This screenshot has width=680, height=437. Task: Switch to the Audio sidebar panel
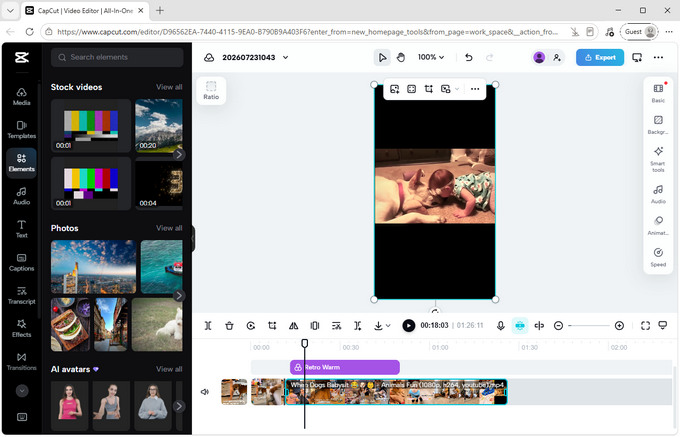[21, 196]
